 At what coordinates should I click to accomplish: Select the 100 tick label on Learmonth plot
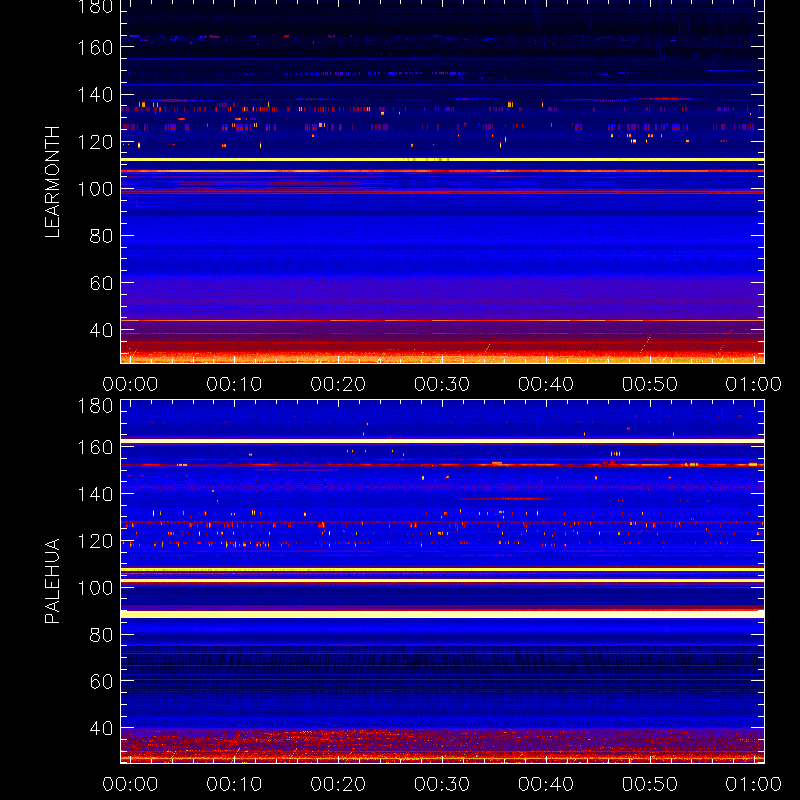pyautogui.click(x=95, y=189)
